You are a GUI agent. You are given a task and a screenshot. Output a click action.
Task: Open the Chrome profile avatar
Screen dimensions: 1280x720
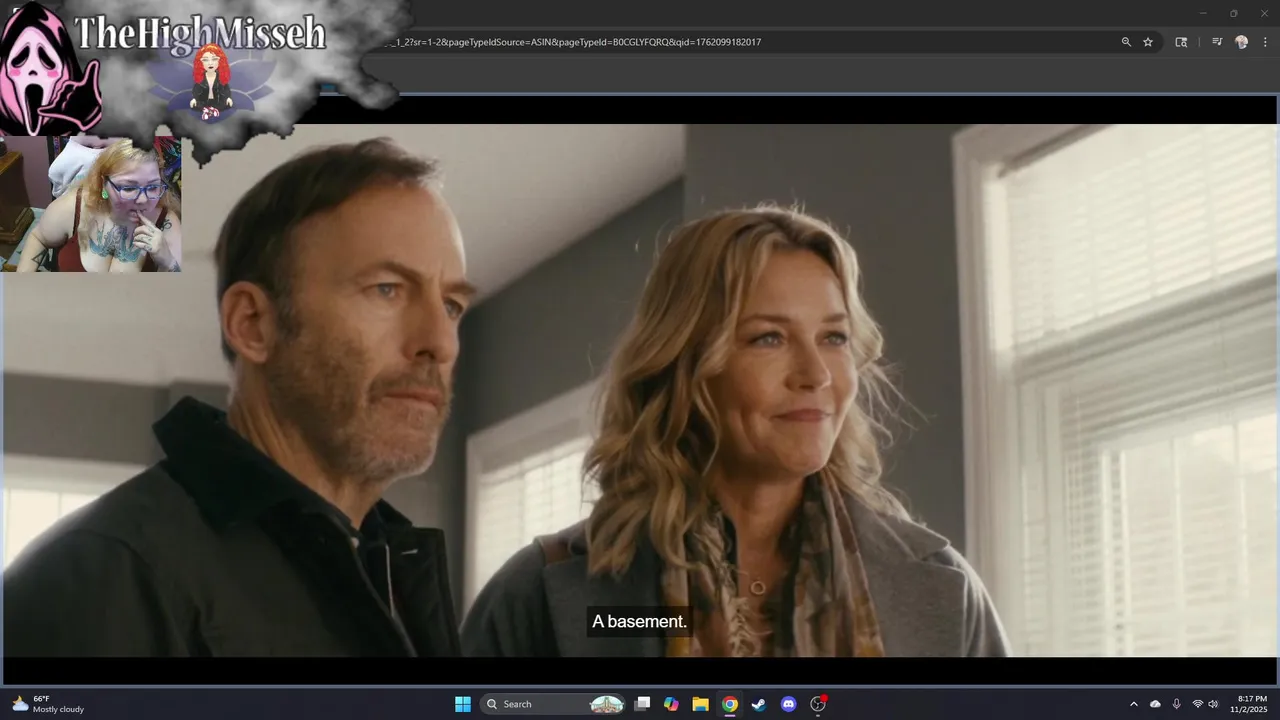click(1242, 42)
